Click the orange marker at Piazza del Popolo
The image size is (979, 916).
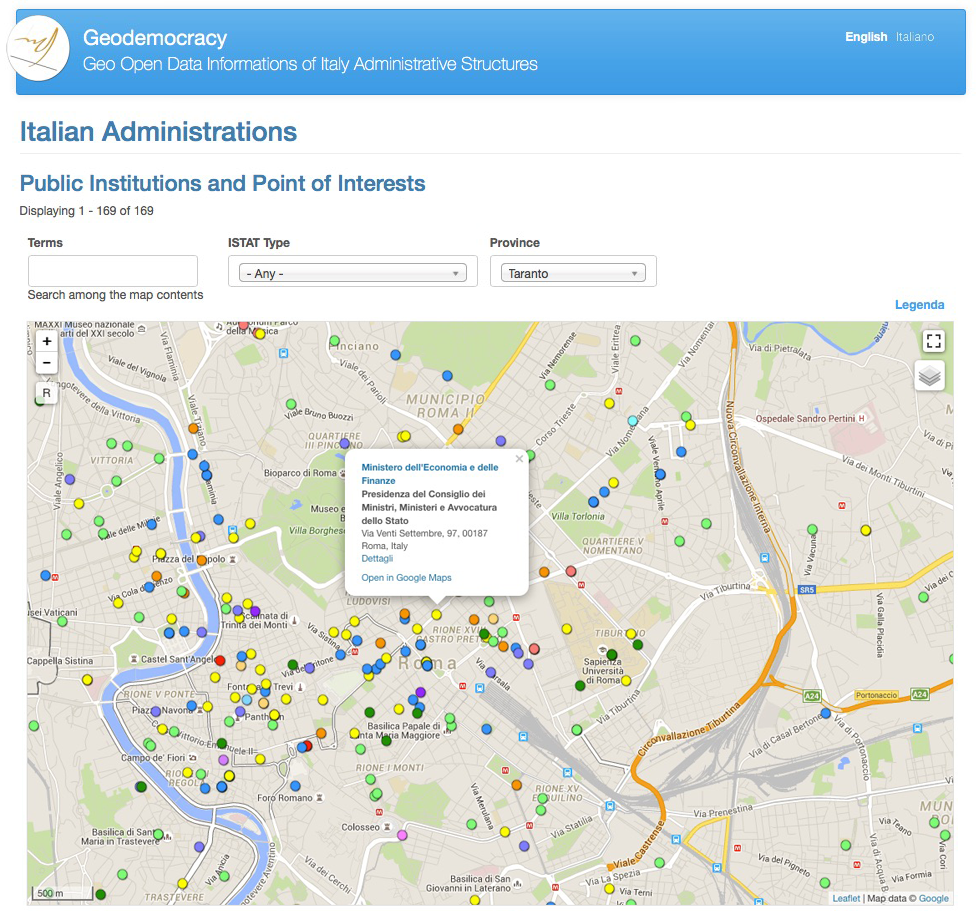coord(202,560)
